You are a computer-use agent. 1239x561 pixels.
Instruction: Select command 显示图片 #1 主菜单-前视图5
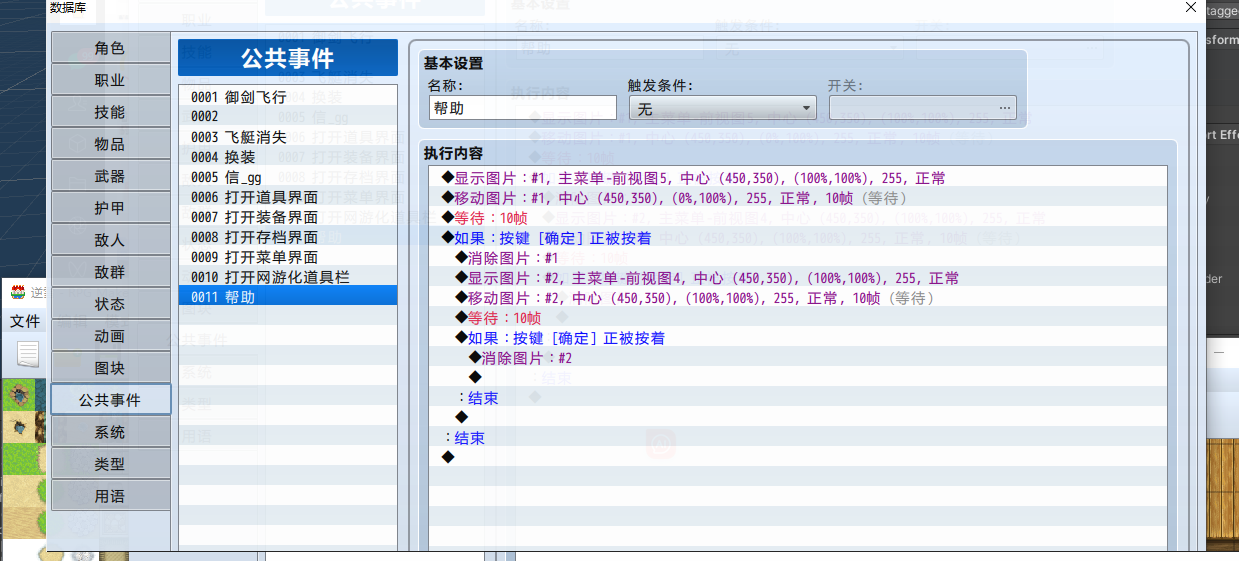[x=797, y=178]
